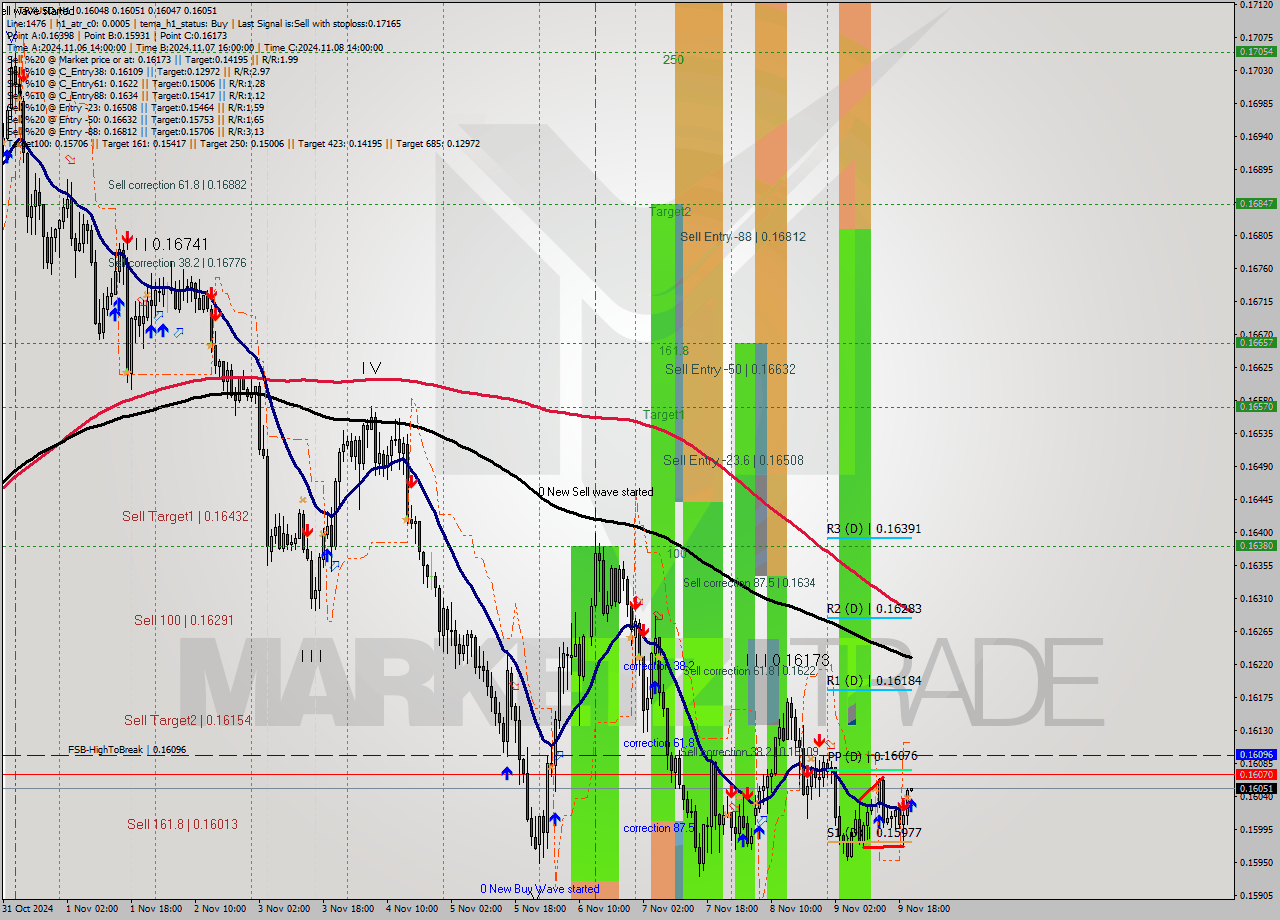Click the green 0.16570 price tag

click(1255, 406)
